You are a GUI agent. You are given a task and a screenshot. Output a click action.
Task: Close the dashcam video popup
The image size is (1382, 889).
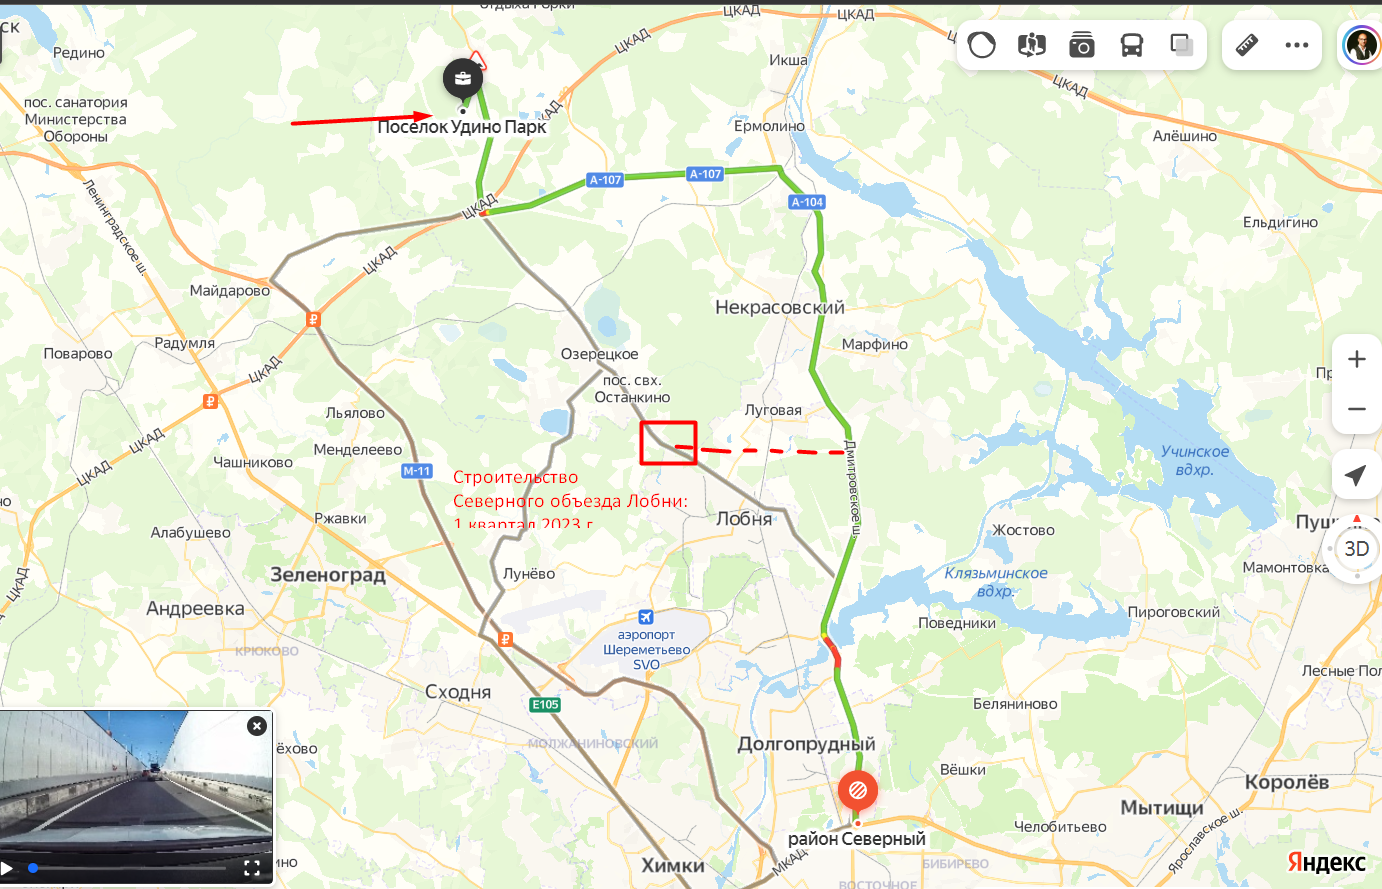[257, 726]
